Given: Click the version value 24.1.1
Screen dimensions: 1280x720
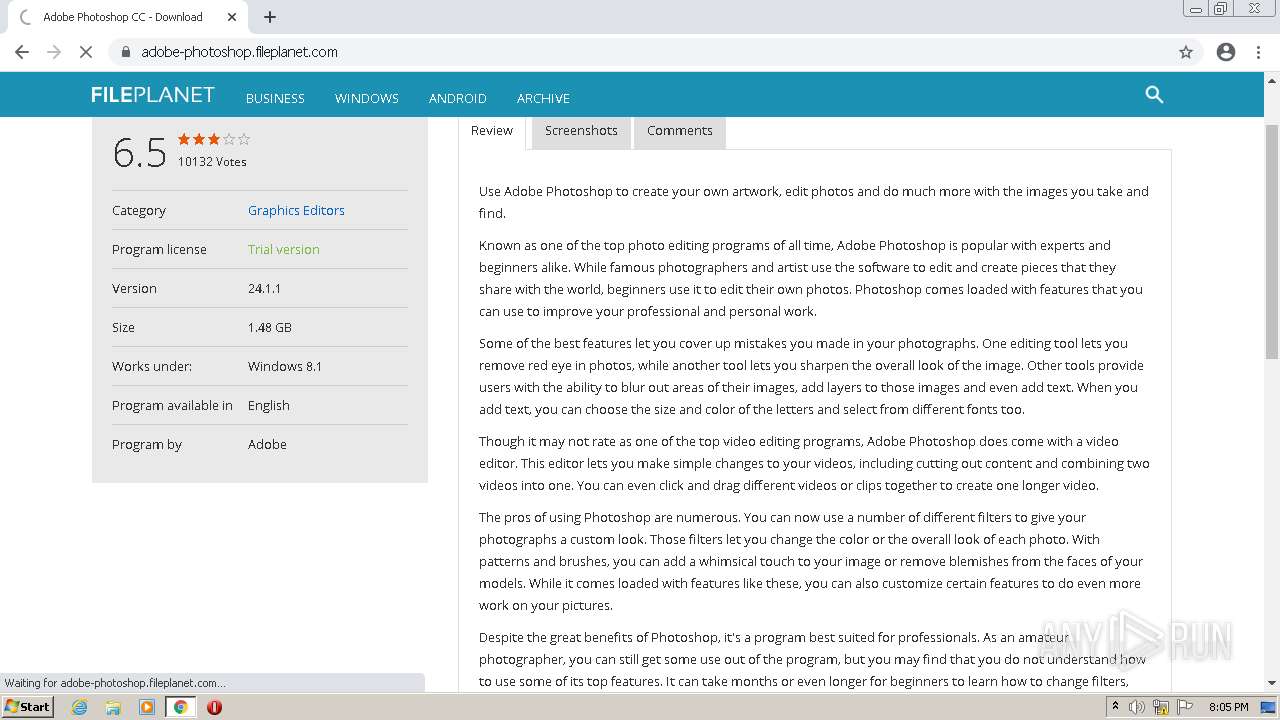Looking at the screenshot, I should click(x=264, y=288).
